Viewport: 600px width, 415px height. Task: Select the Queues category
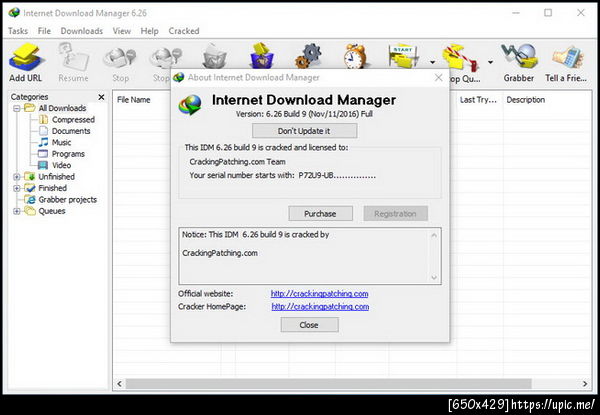tap(52, 211)
